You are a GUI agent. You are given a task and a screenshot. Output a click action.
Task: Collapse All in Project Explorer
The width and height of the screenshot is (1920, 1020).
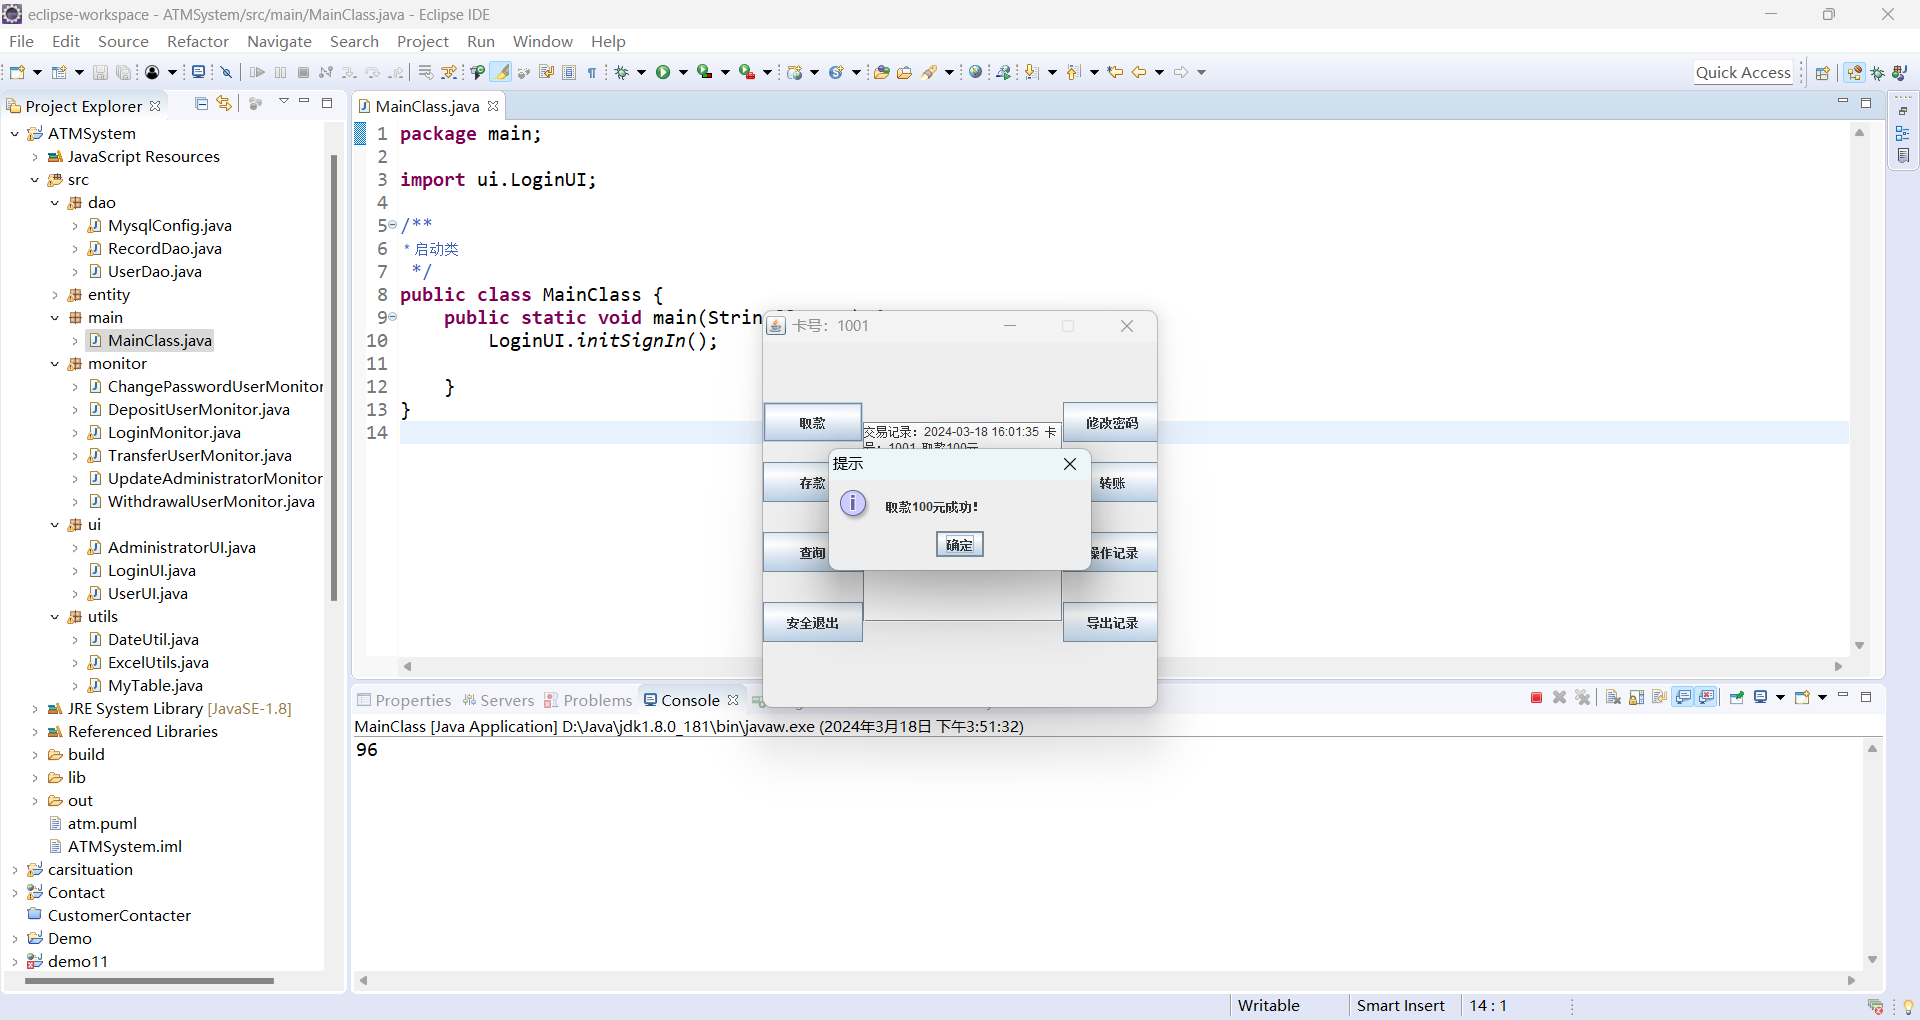pyautogui.click(x=201, y=103)
